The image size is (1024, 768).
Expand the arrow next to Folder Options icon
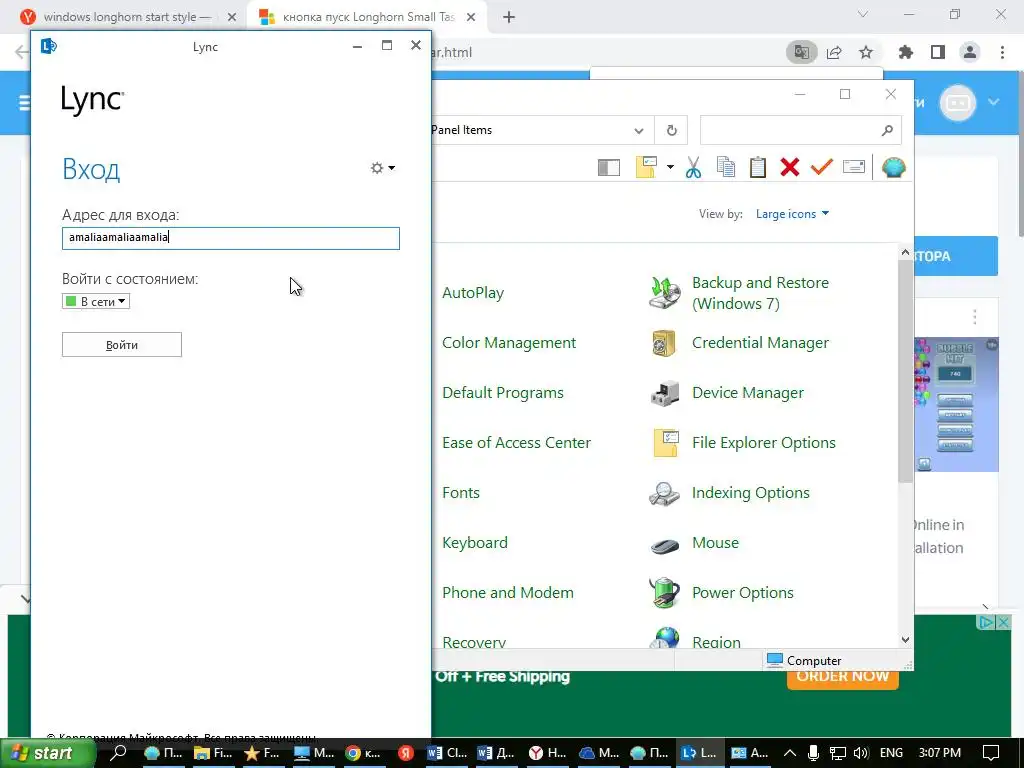tap(670, 167)
